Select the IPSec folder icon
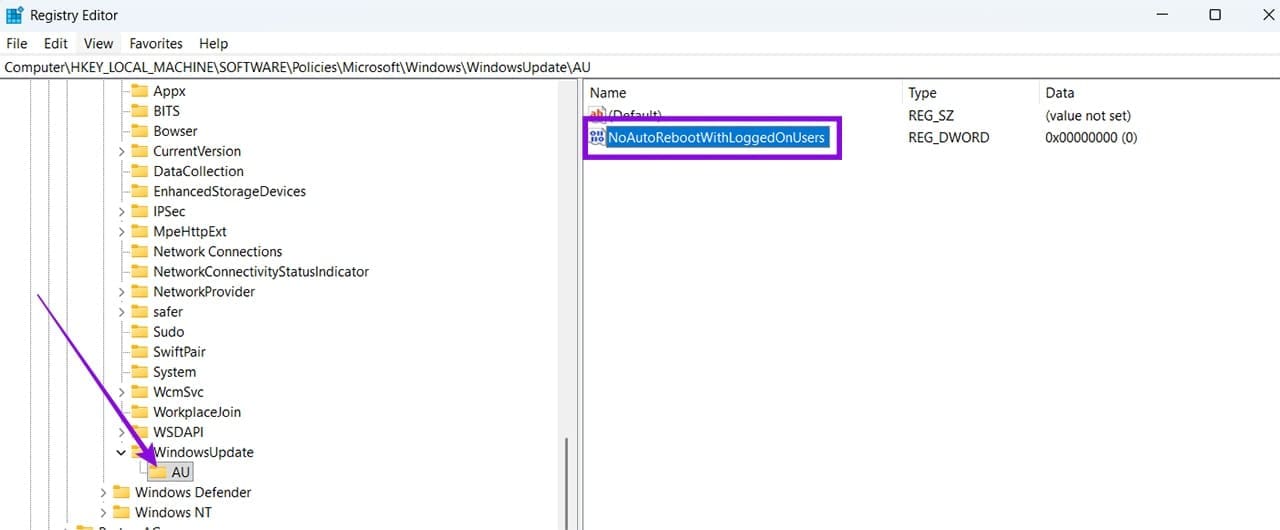Viewport: 1280px width, 530px height. (x=139, y=211)
